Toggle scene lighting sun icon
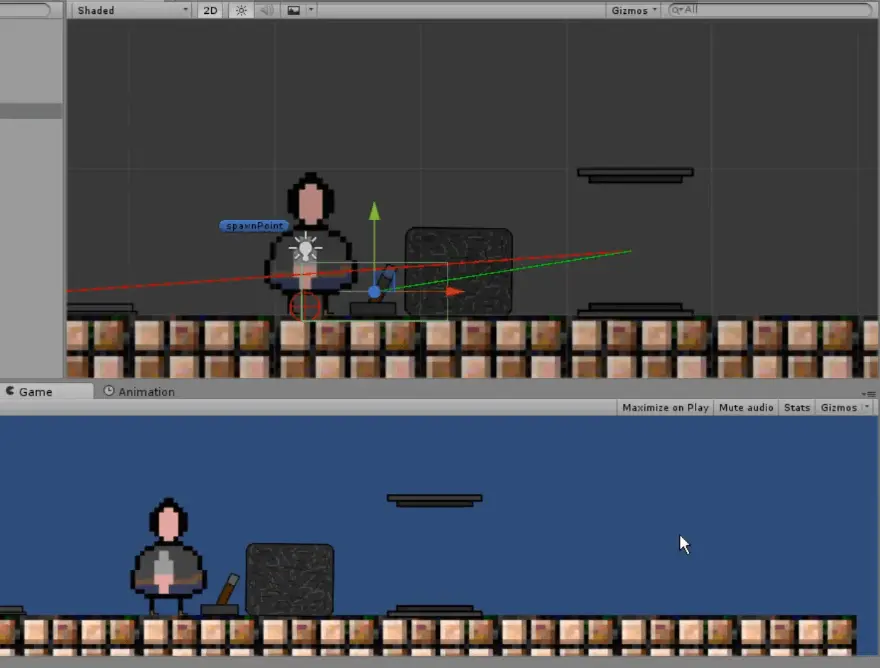 tap(240, 10)
